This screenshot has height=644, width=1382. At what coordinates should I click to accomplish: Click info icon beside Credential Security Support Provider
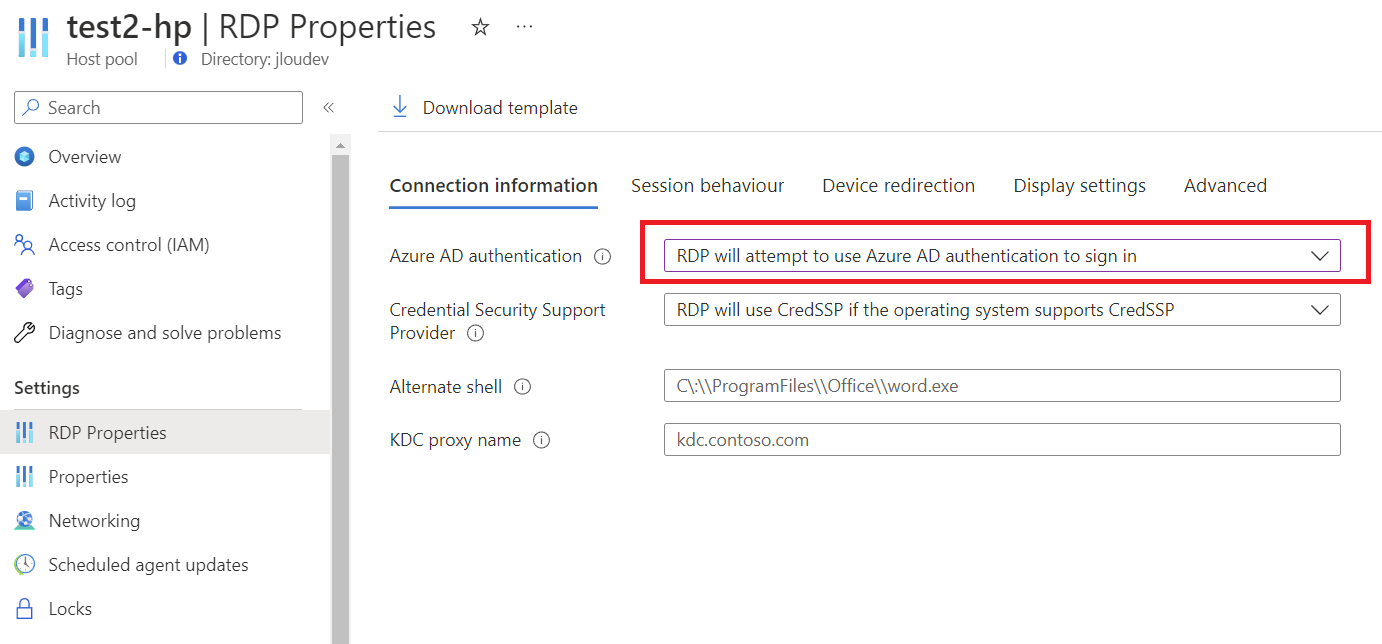click(476, 333)
